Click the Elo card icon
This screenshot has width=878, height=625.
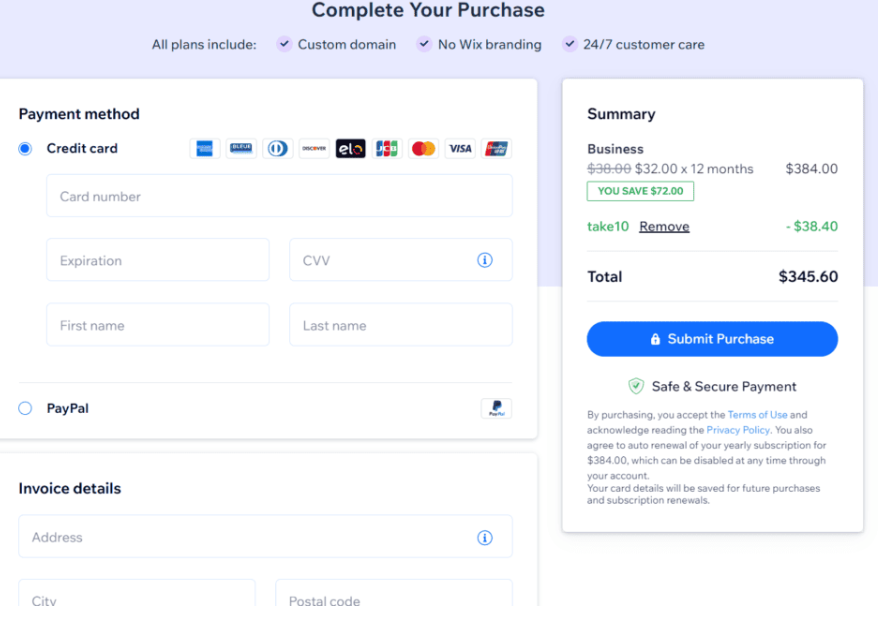[x=350, y=149]
